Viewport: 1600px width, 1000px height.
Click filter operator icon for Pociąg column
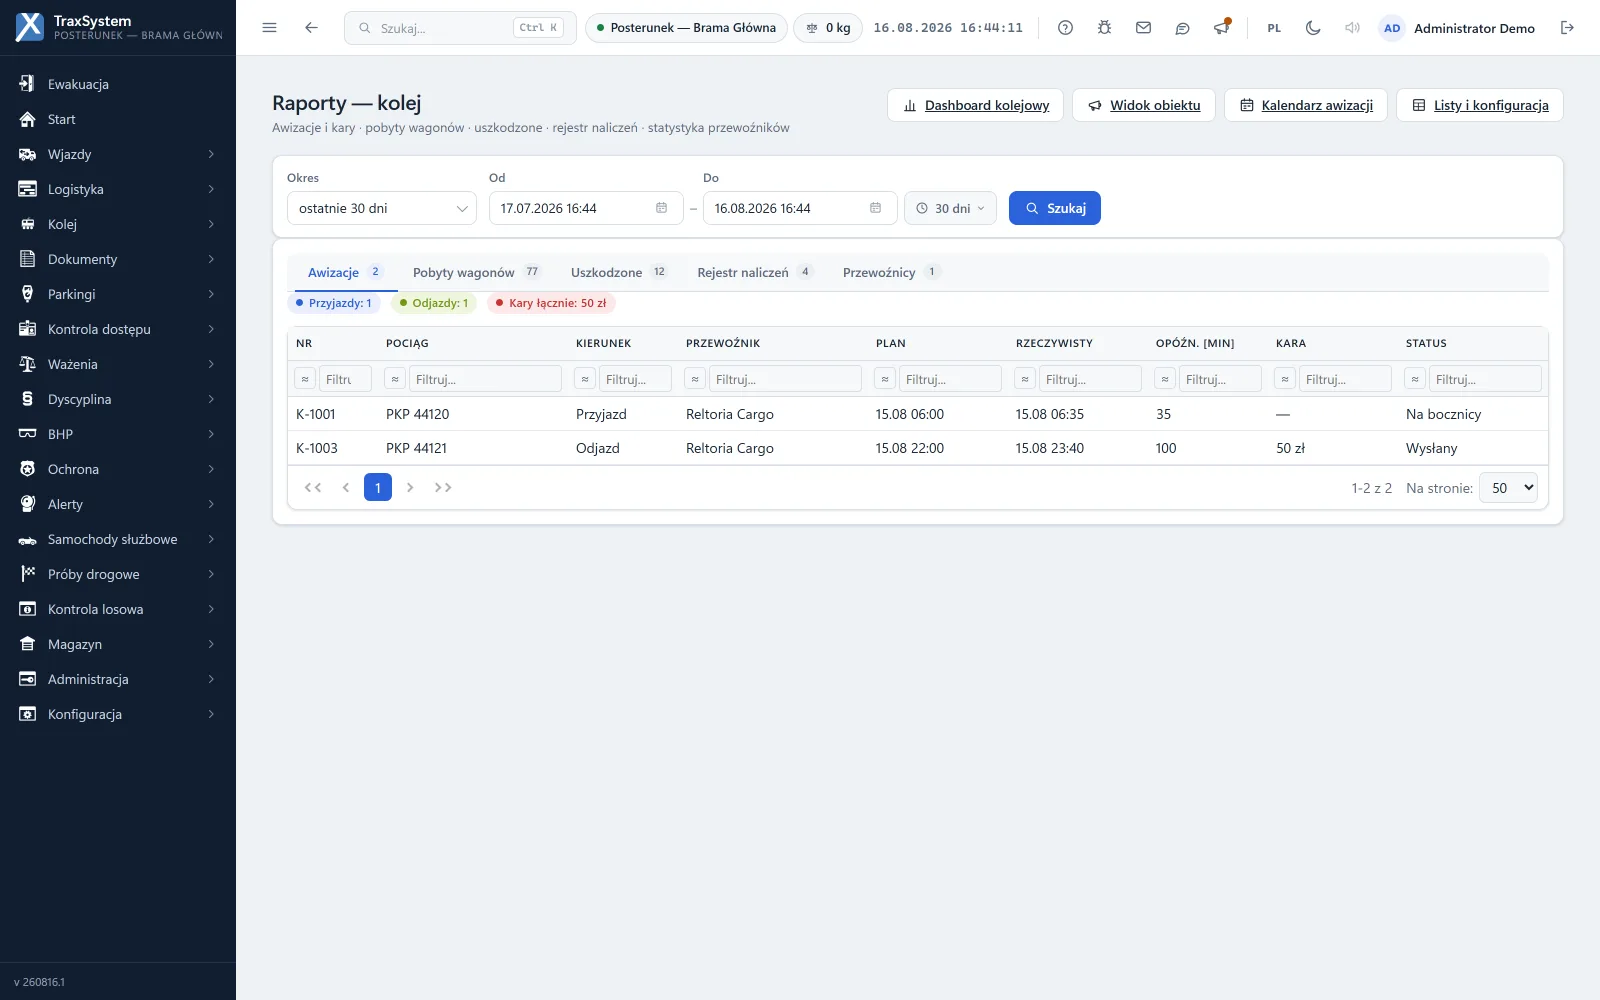(395, 379)
